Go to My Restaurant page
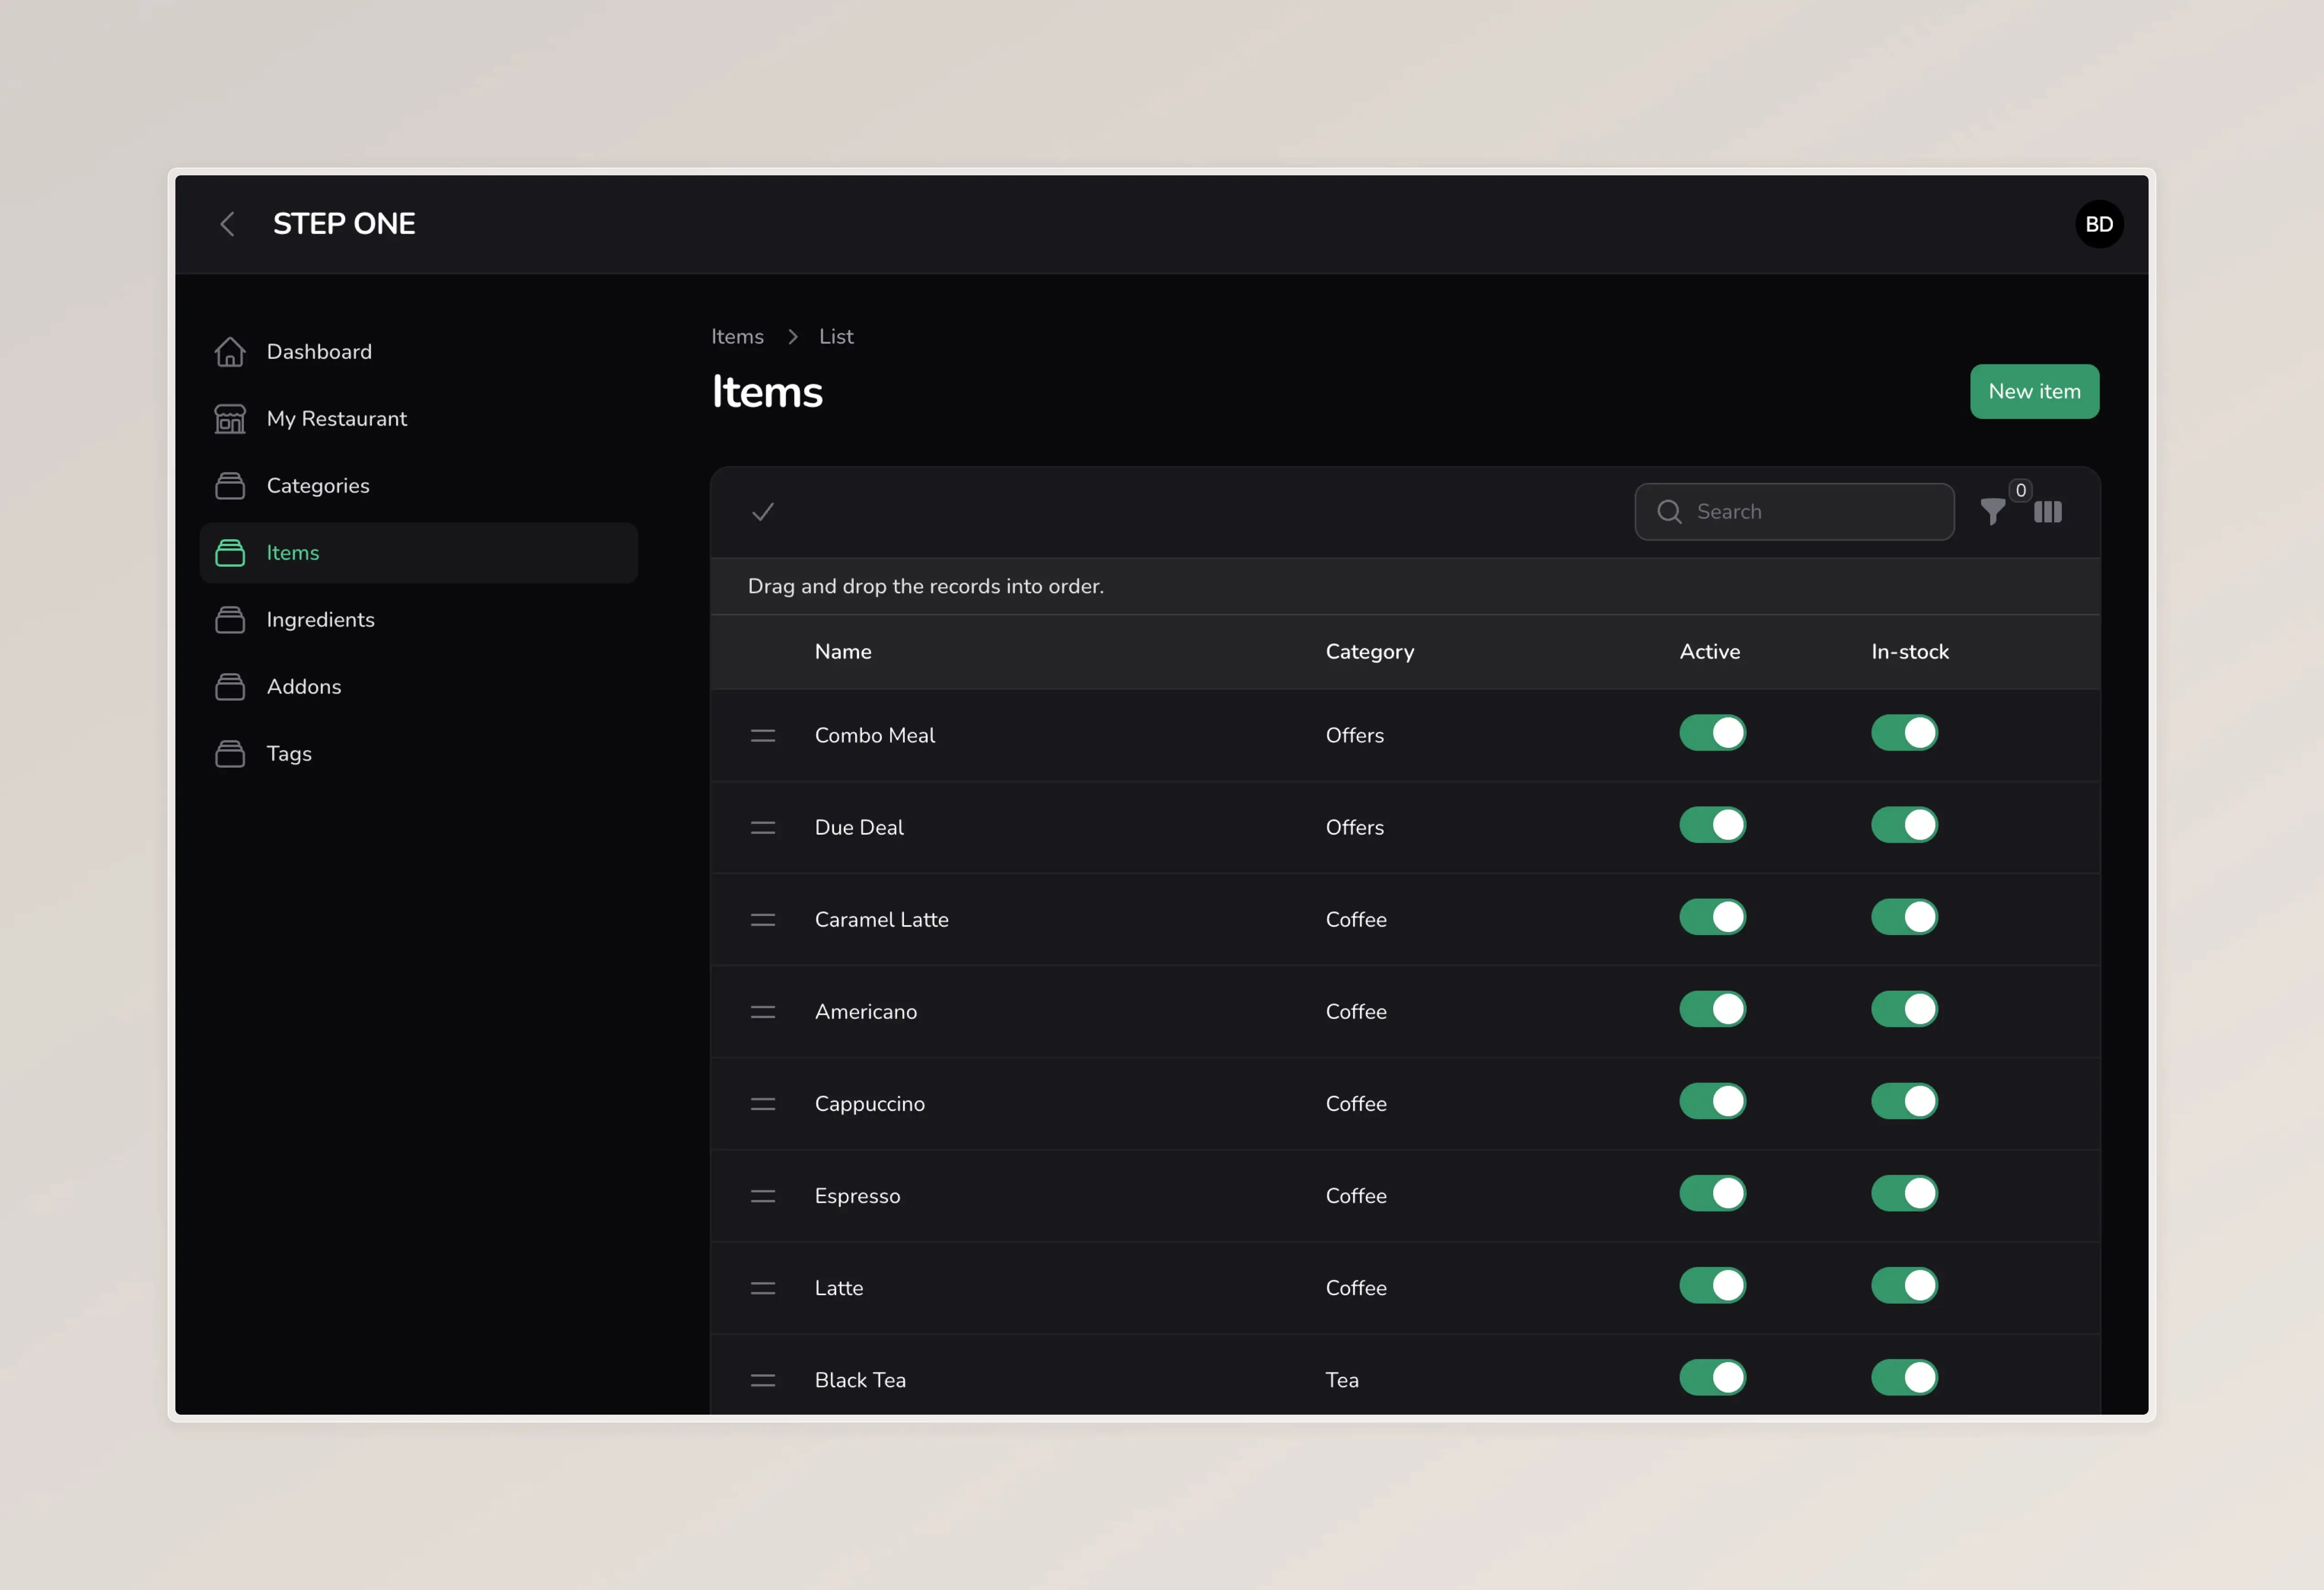The width and height of the screenshot is (2324, 1590). (x=419, y=419)
